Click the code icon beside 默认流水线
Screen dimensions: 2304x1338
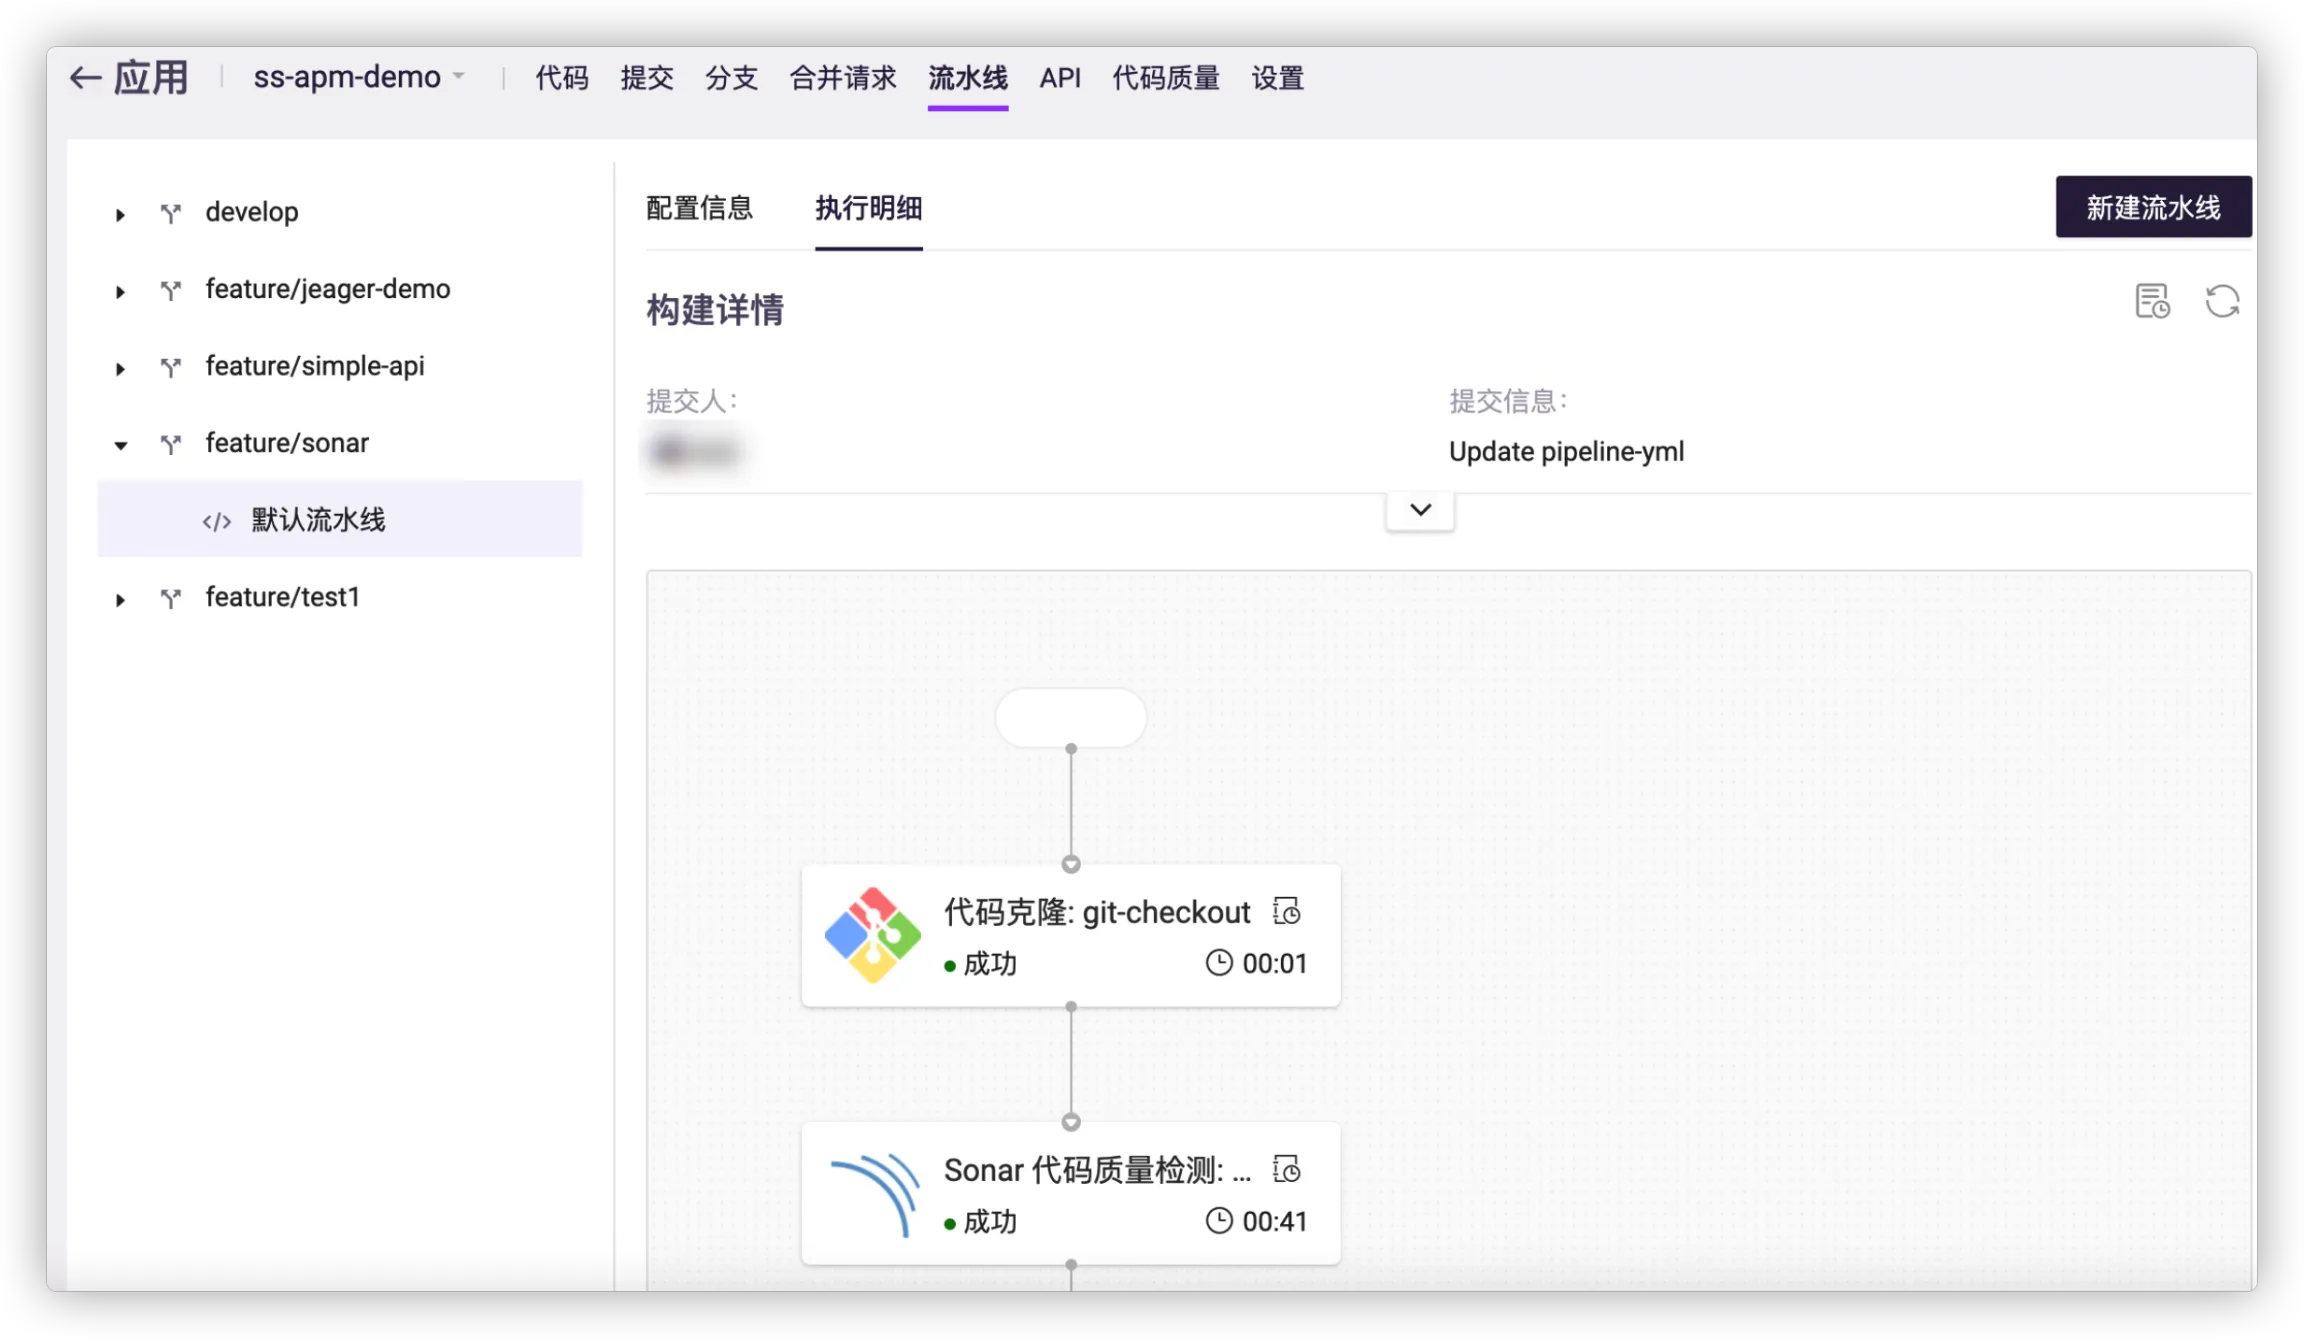pos(217,521)
